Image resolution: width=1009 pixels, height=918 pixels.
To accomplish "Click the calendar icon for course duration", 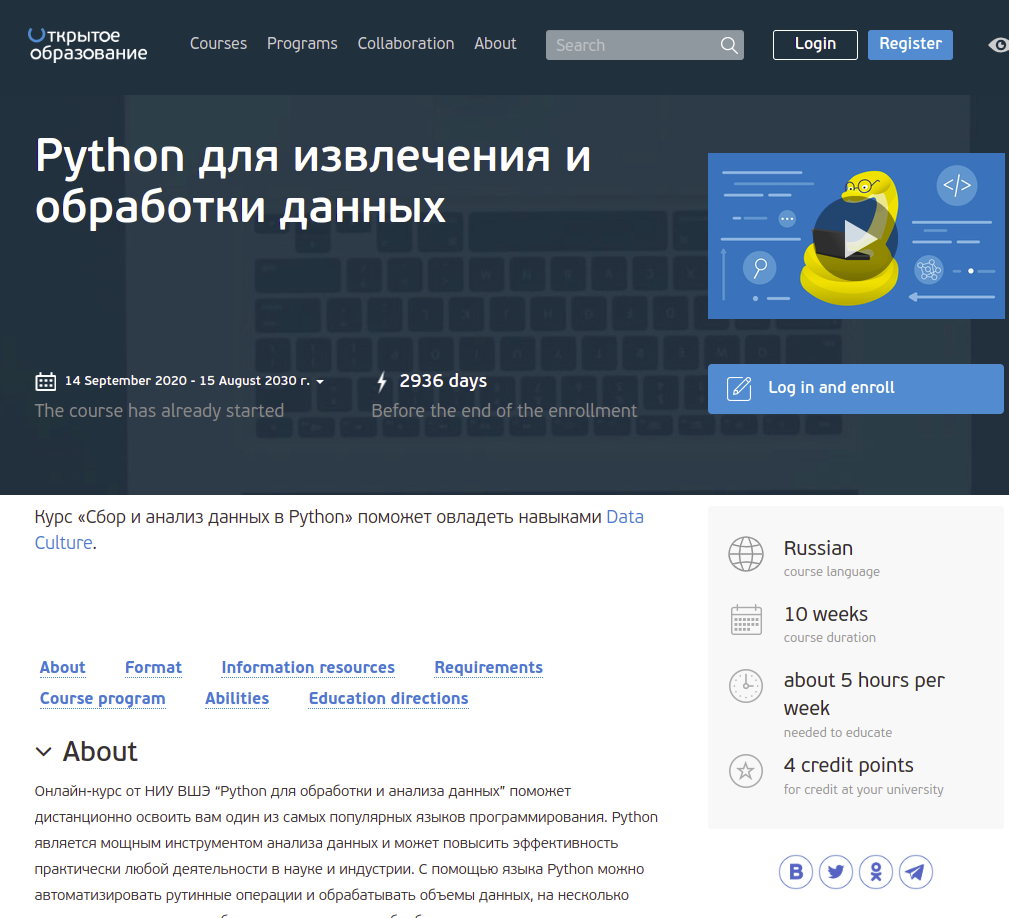I will tap(746, 620).
